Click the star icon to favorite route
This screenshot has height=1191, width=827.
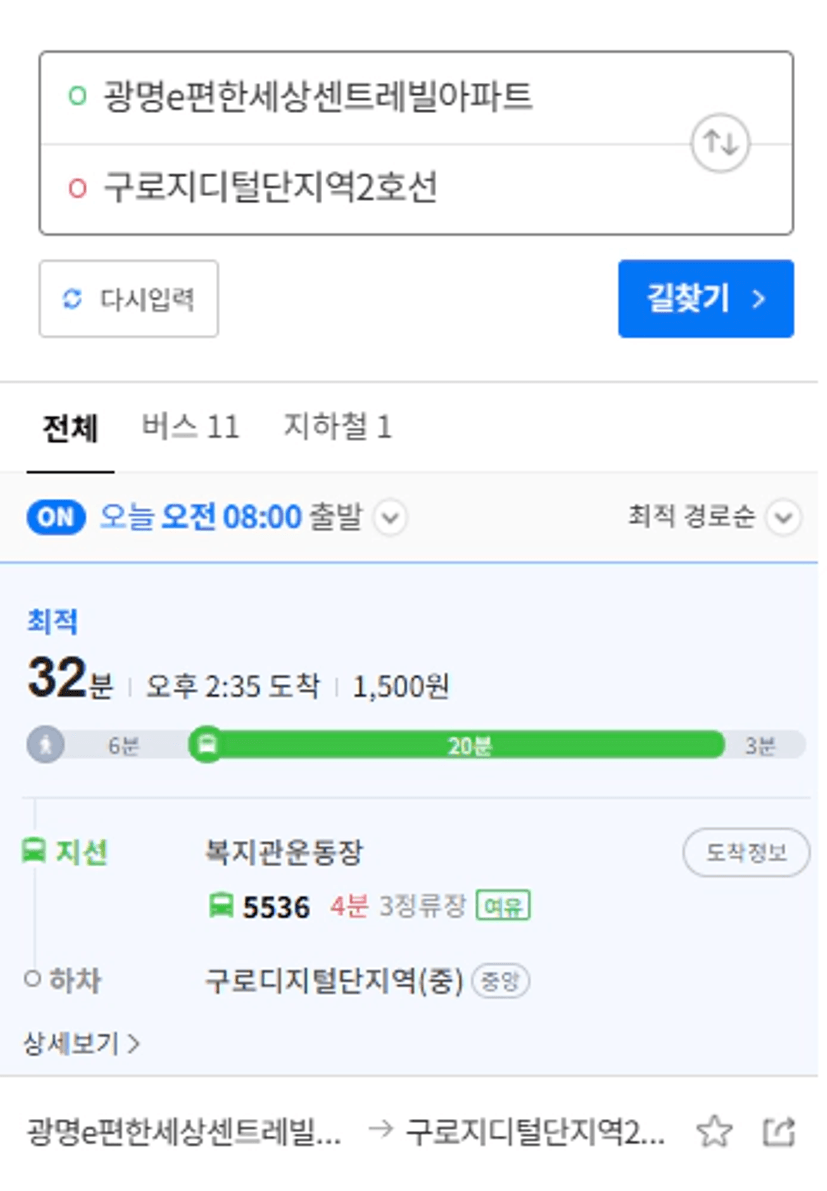tap(715, 1132)
